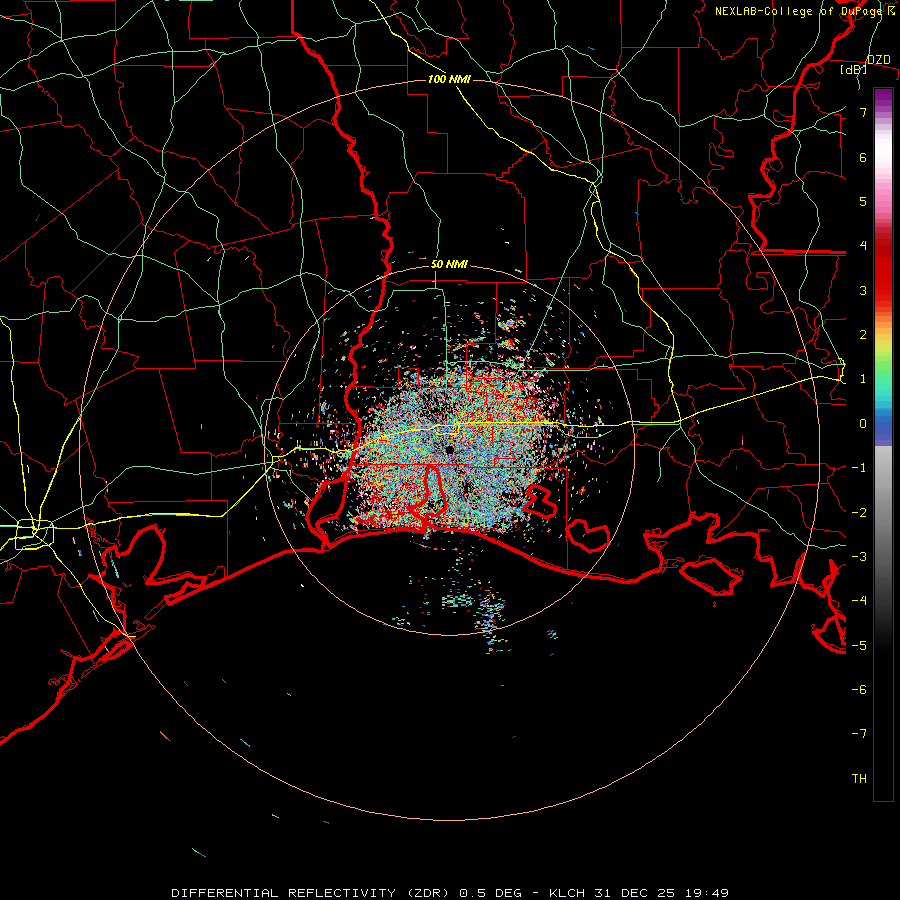Image resolution: width=900 pixels, height=900 pixels.
Task: Click the 5 value on color scale
Action: (863, 201)
